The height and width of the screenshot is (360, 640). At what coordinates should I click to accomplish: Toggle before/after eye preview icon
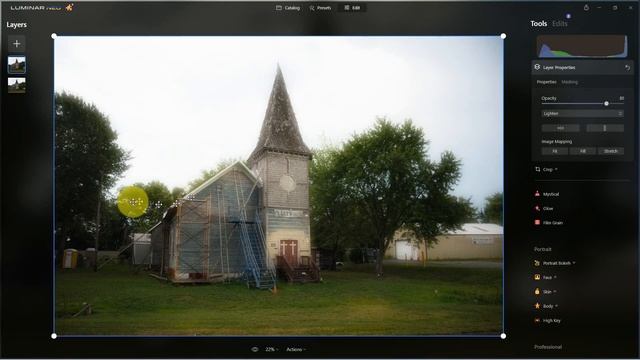click(255, 349)
